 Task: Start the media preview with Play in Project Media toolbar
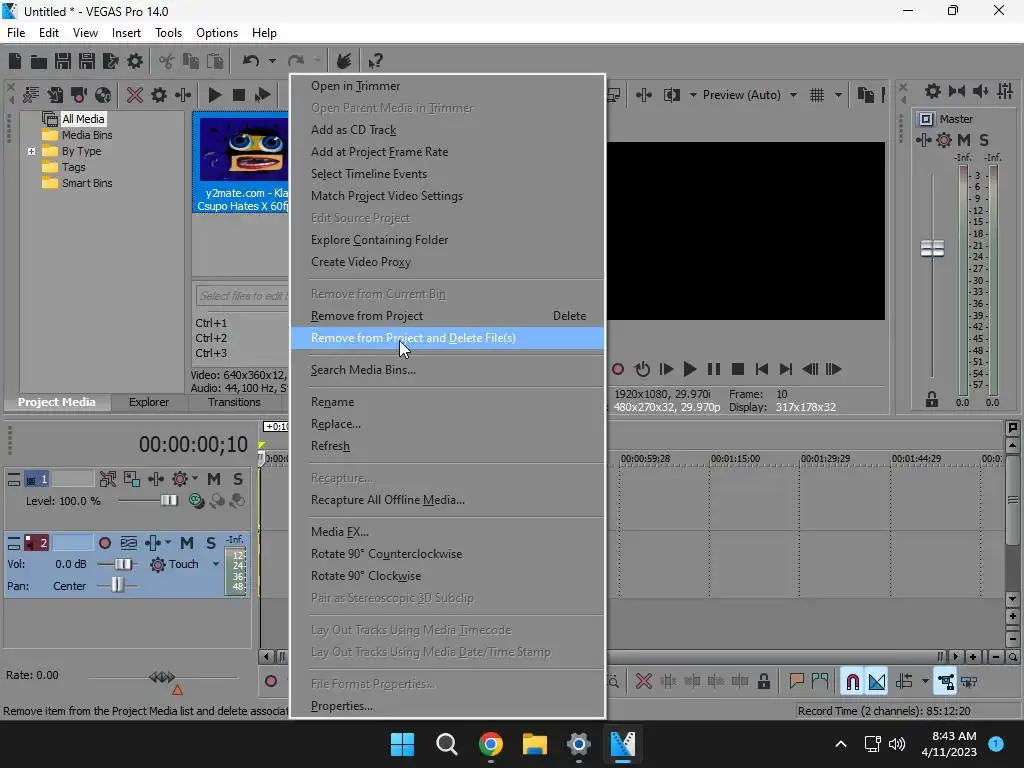[x=214, y=95]
